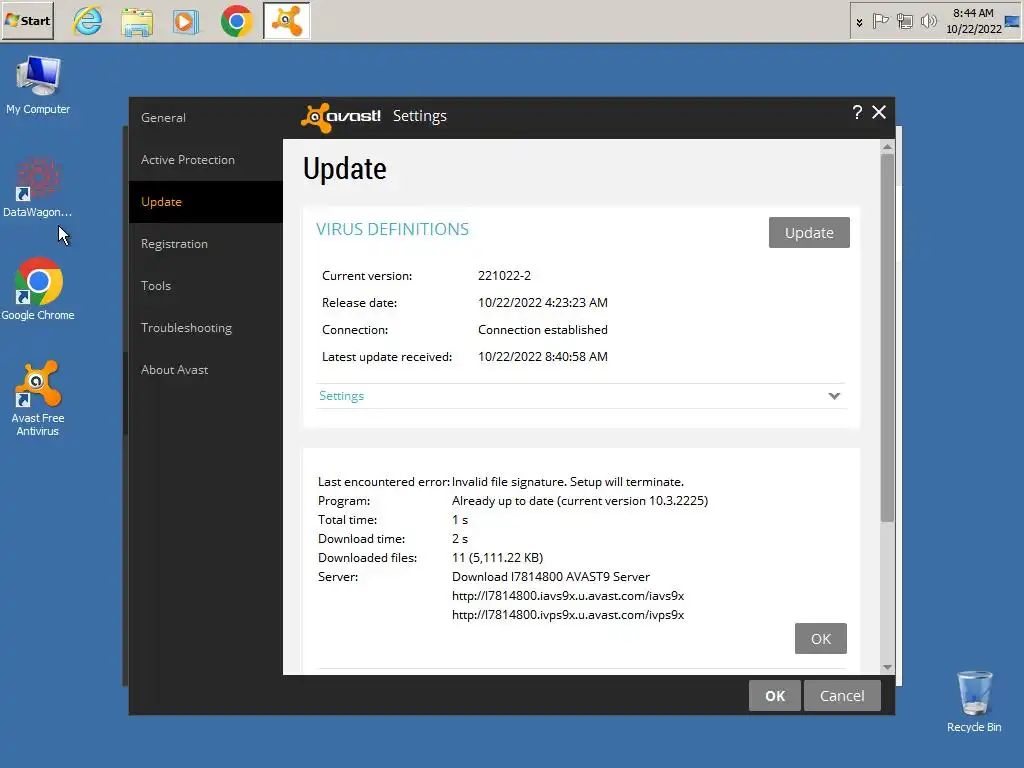Viewport: 1024px width, 768px height.
Task: Open My Computer desktop icon
Action: click(38, 85)
